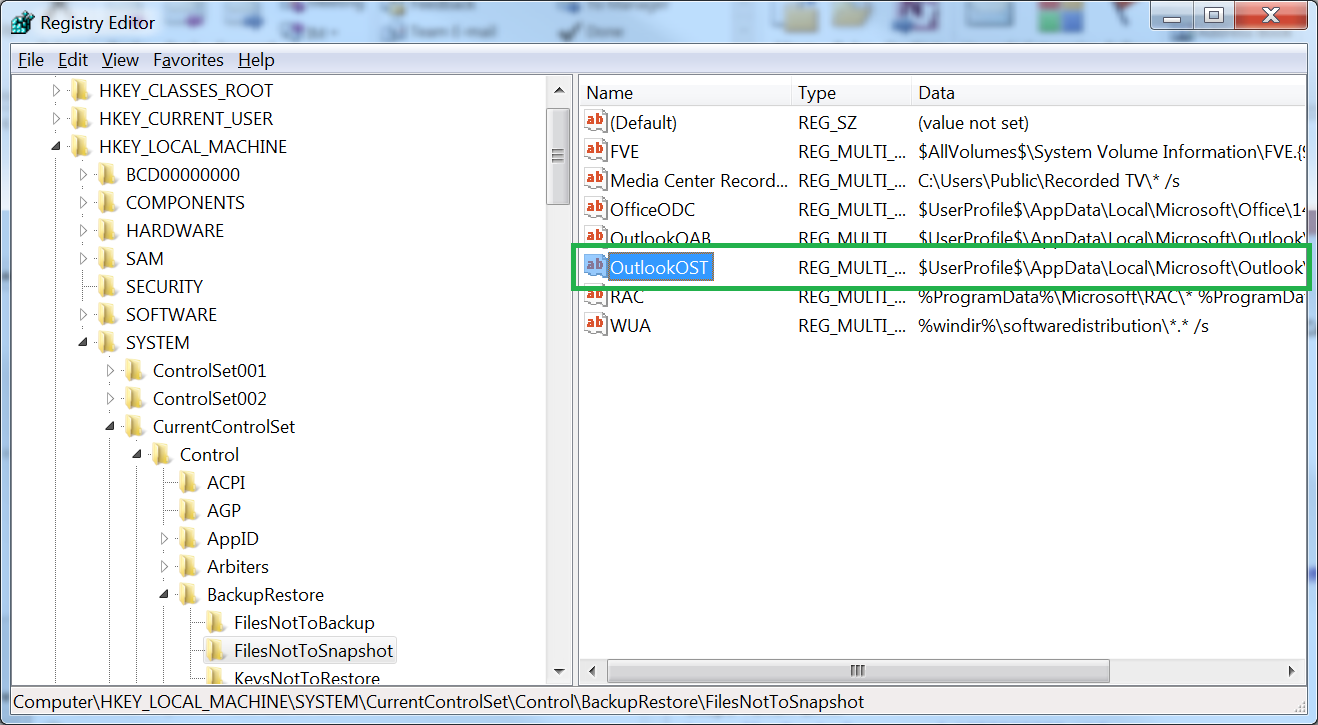The height and width of the screenshot is (725, 1318).
Task: Click the values pane scroll right arrow
Action: 1294,670
